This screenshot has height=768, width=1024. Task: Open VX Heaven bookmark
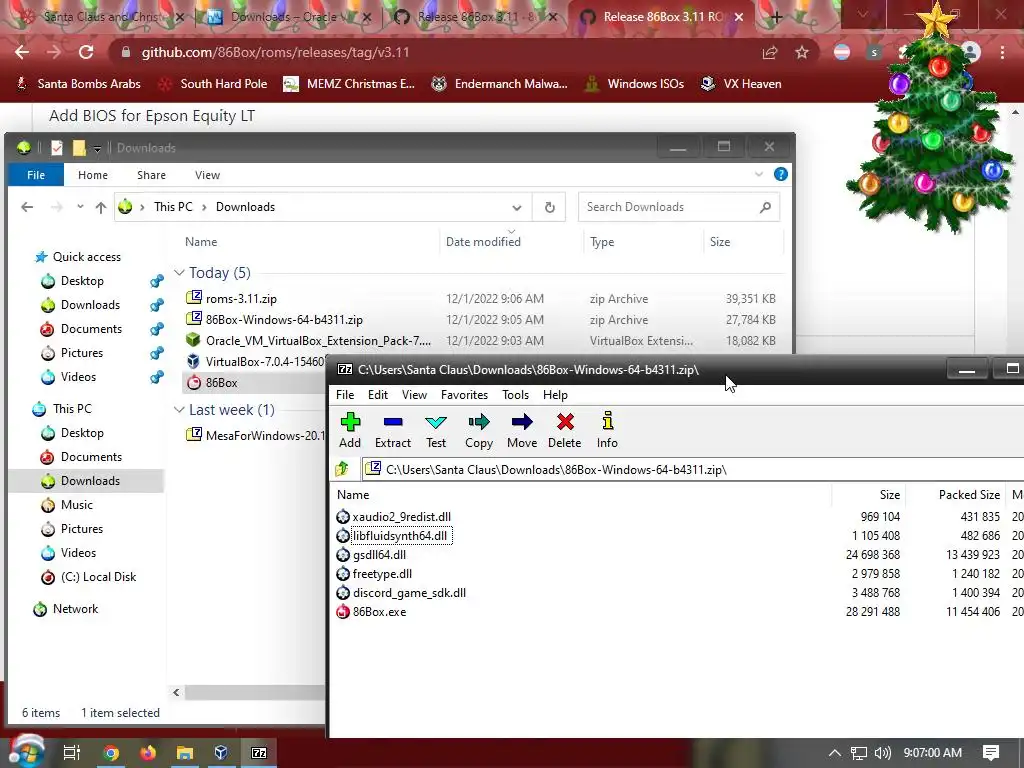point(741,84)
